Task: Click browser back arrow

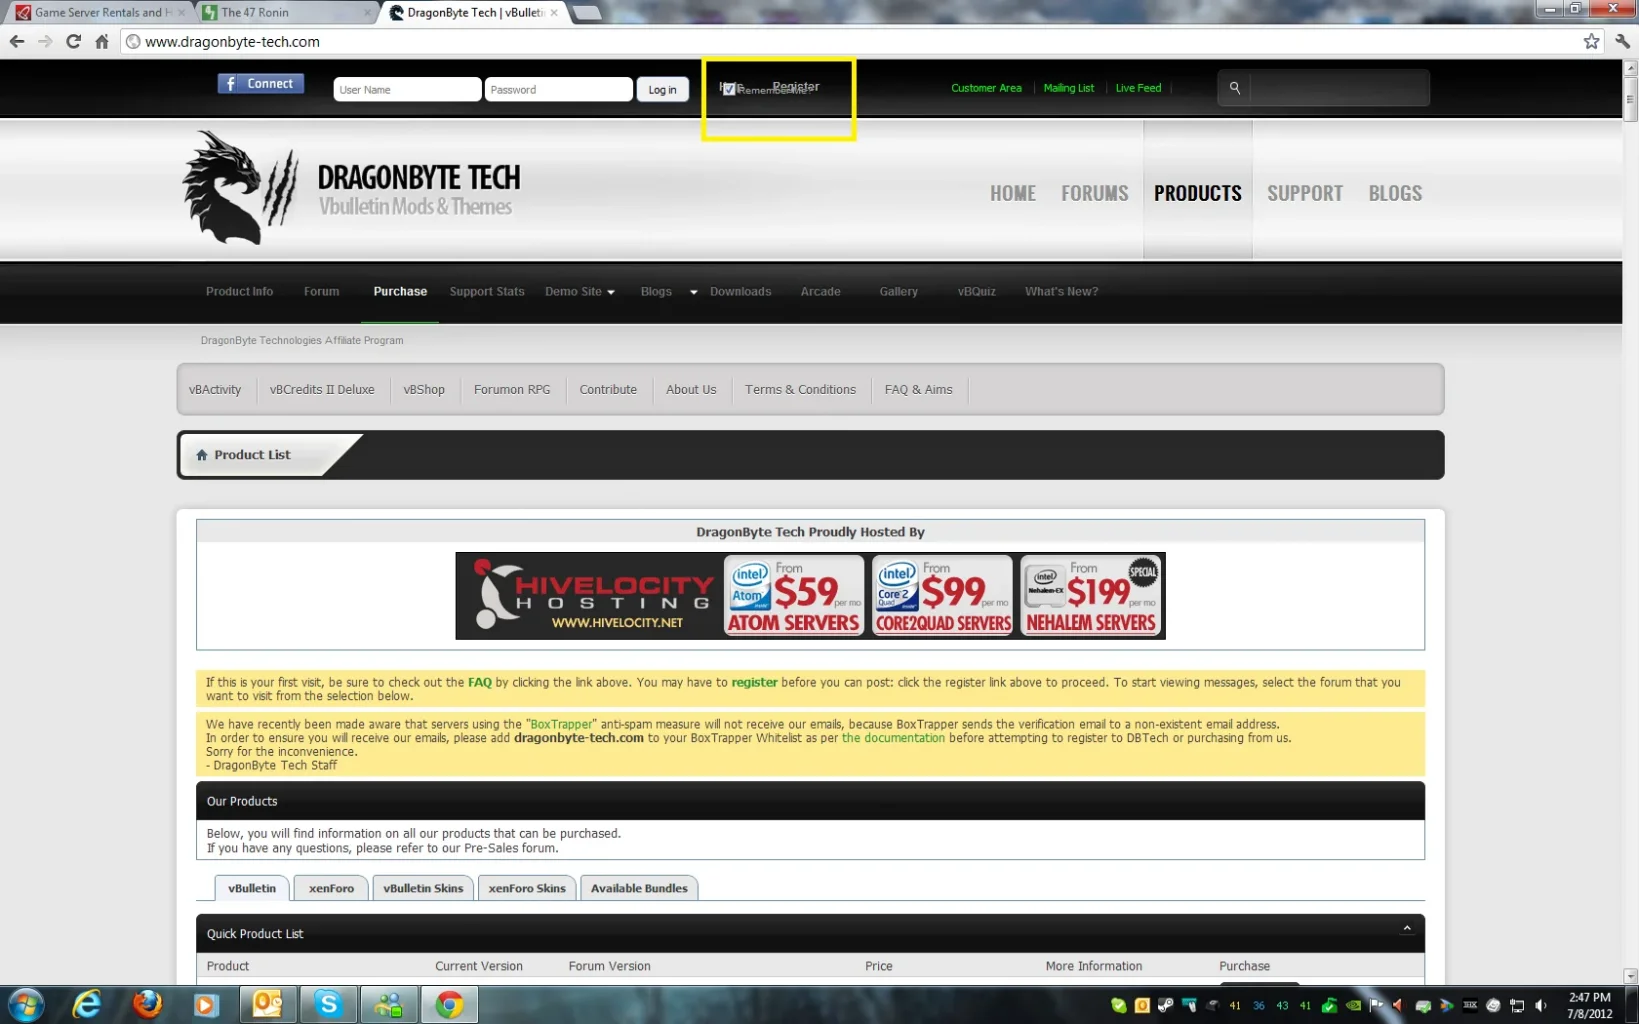Action: tap(17, 41)
